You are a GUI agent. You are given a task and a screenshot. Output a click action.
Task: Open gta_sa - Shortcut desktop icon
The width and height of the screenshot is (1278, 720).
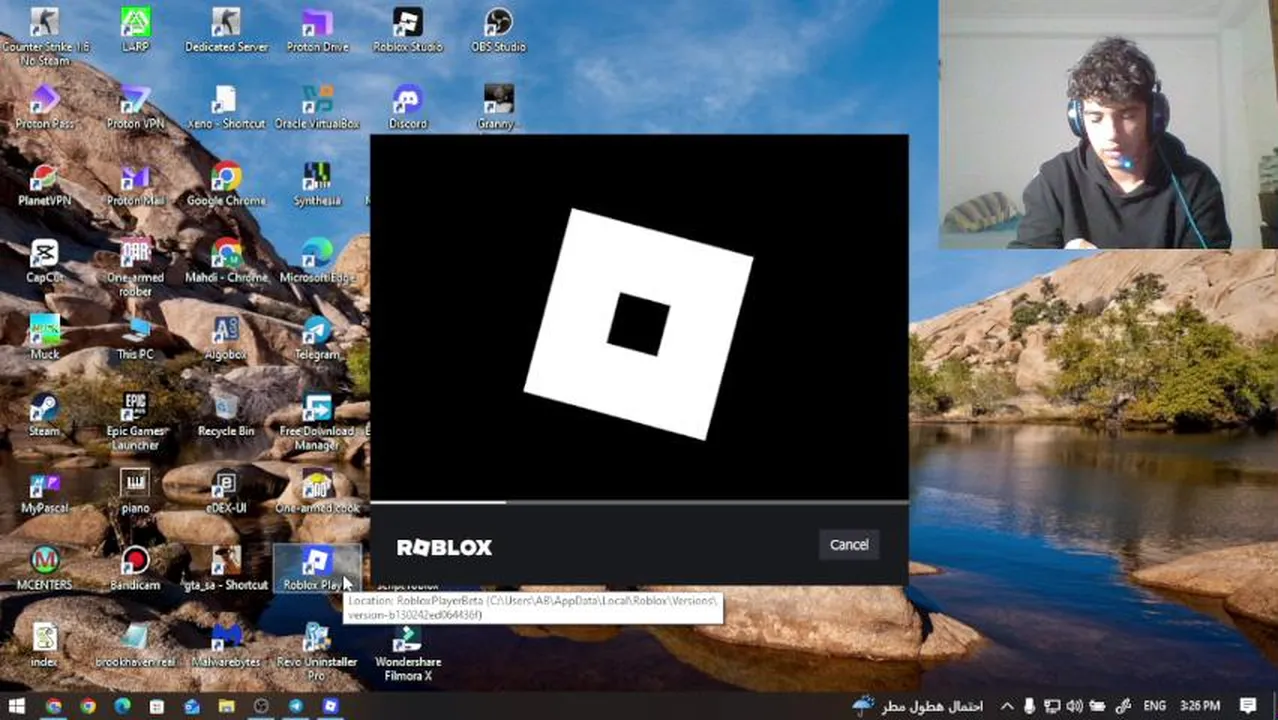click(x=226, y=568)
